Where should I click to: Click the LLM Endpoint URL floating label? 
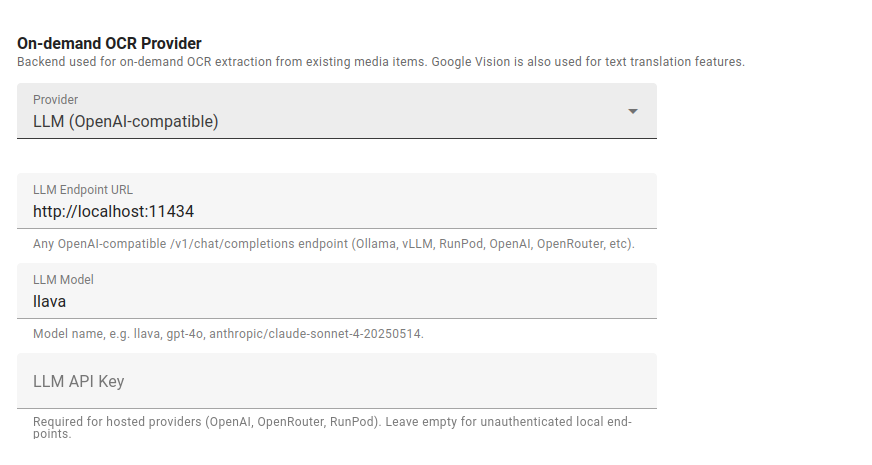pos(83,190)
